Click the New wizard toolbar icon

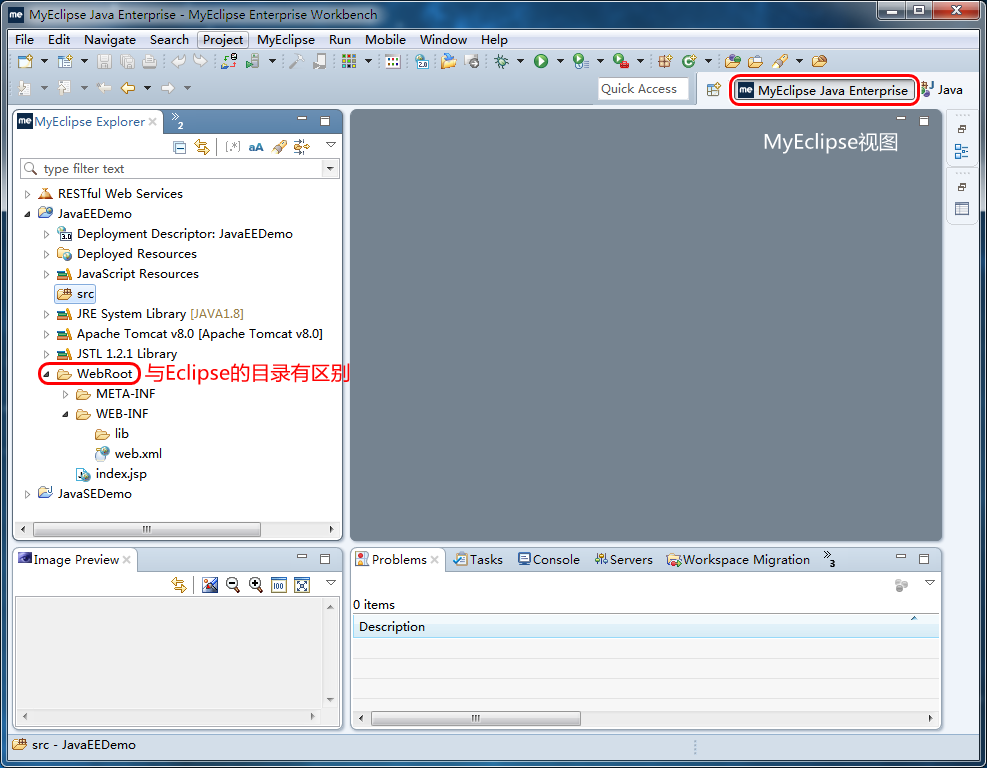(x=25, y=61)
